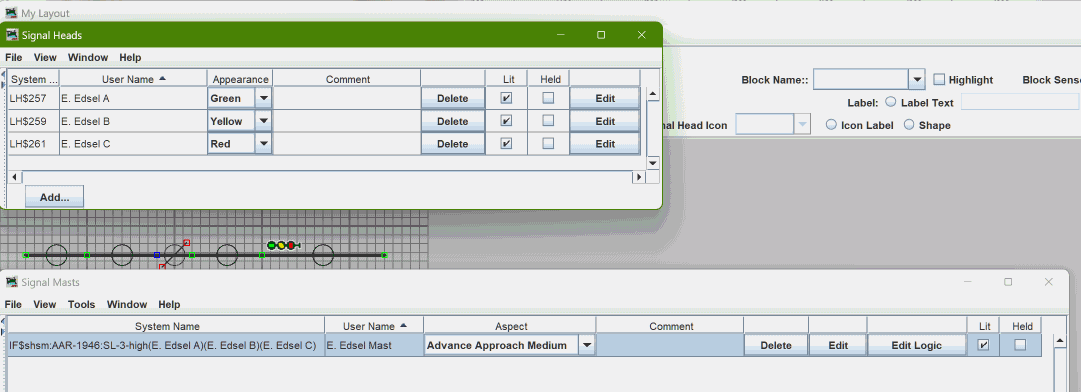The image size is (1081, 392).
Task: Open Appearance dropdown for E. Edsel A
Action: coord(263,99)
